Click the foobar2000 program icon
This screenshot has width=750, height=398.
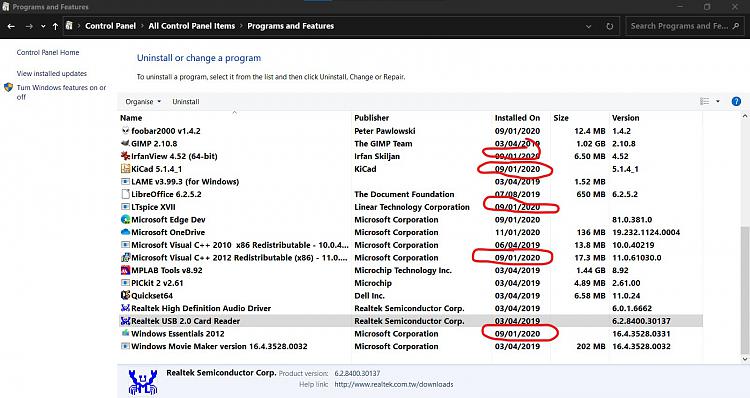coord(125,131)
